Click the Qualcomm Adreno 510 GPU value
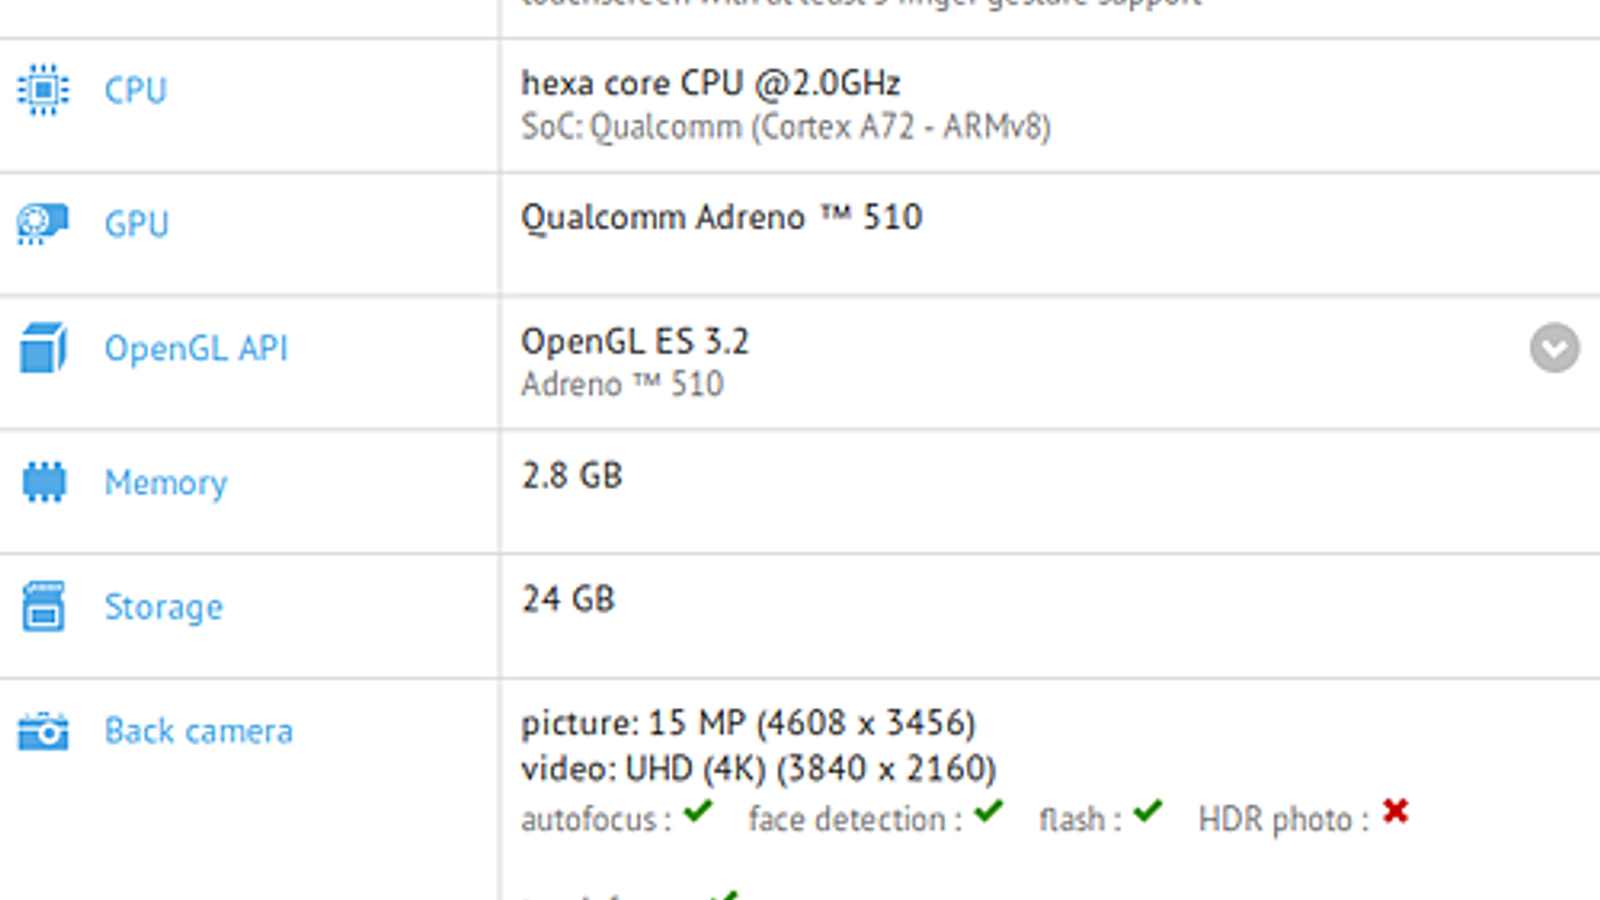Viewport: 1600px width, 900px height. tap(721, 217)
